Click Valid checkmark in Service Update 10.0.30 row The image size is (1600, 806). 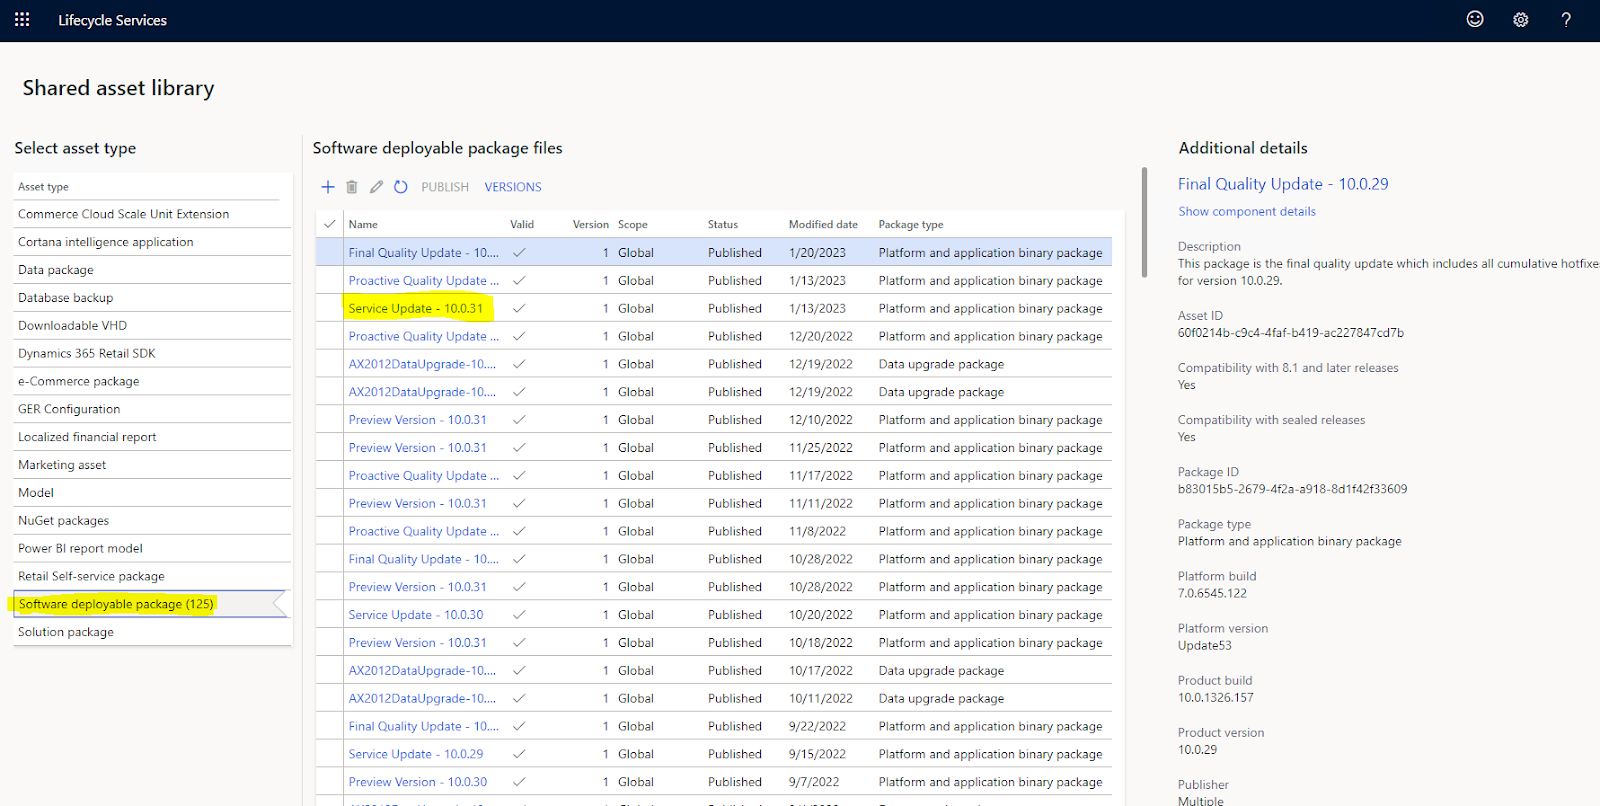tap(519, 615)
